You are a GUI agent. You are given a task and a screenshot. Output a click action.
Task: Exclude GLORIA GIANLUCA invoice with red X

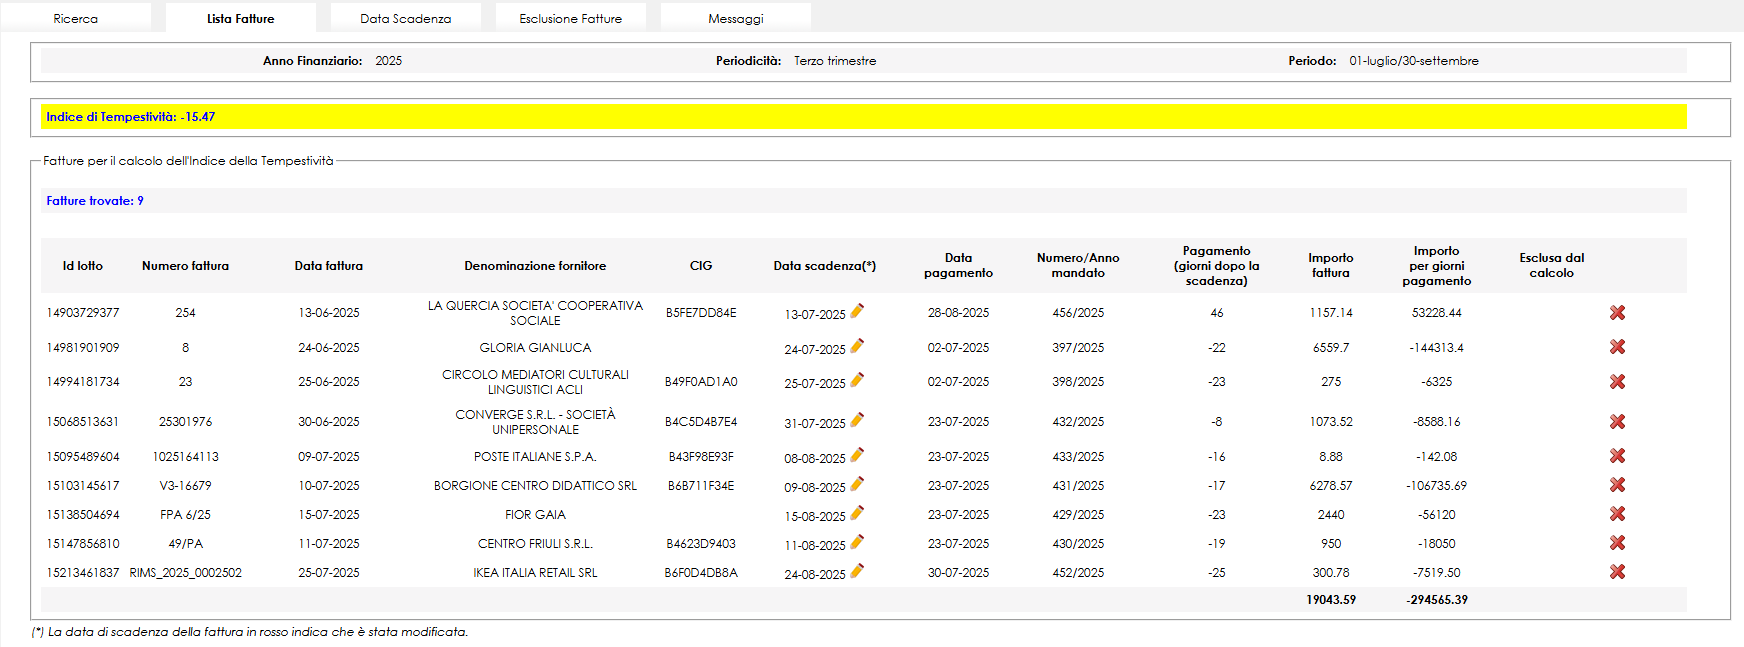click(x=1617, y=347)
